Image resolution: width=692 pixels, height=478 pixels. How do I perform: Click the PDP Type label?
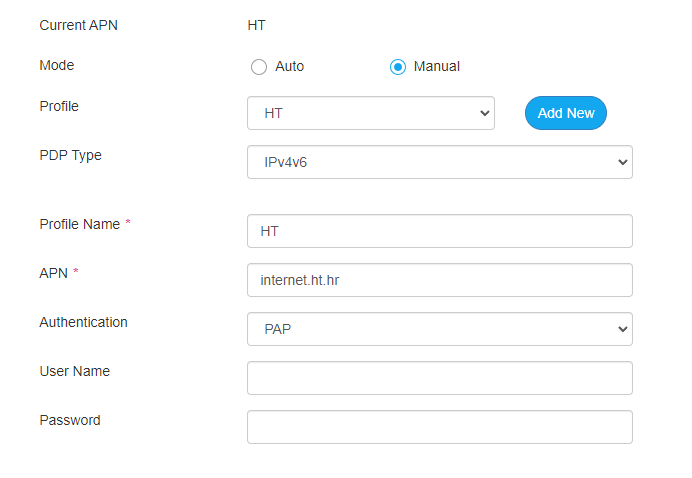tap(70, 155)
